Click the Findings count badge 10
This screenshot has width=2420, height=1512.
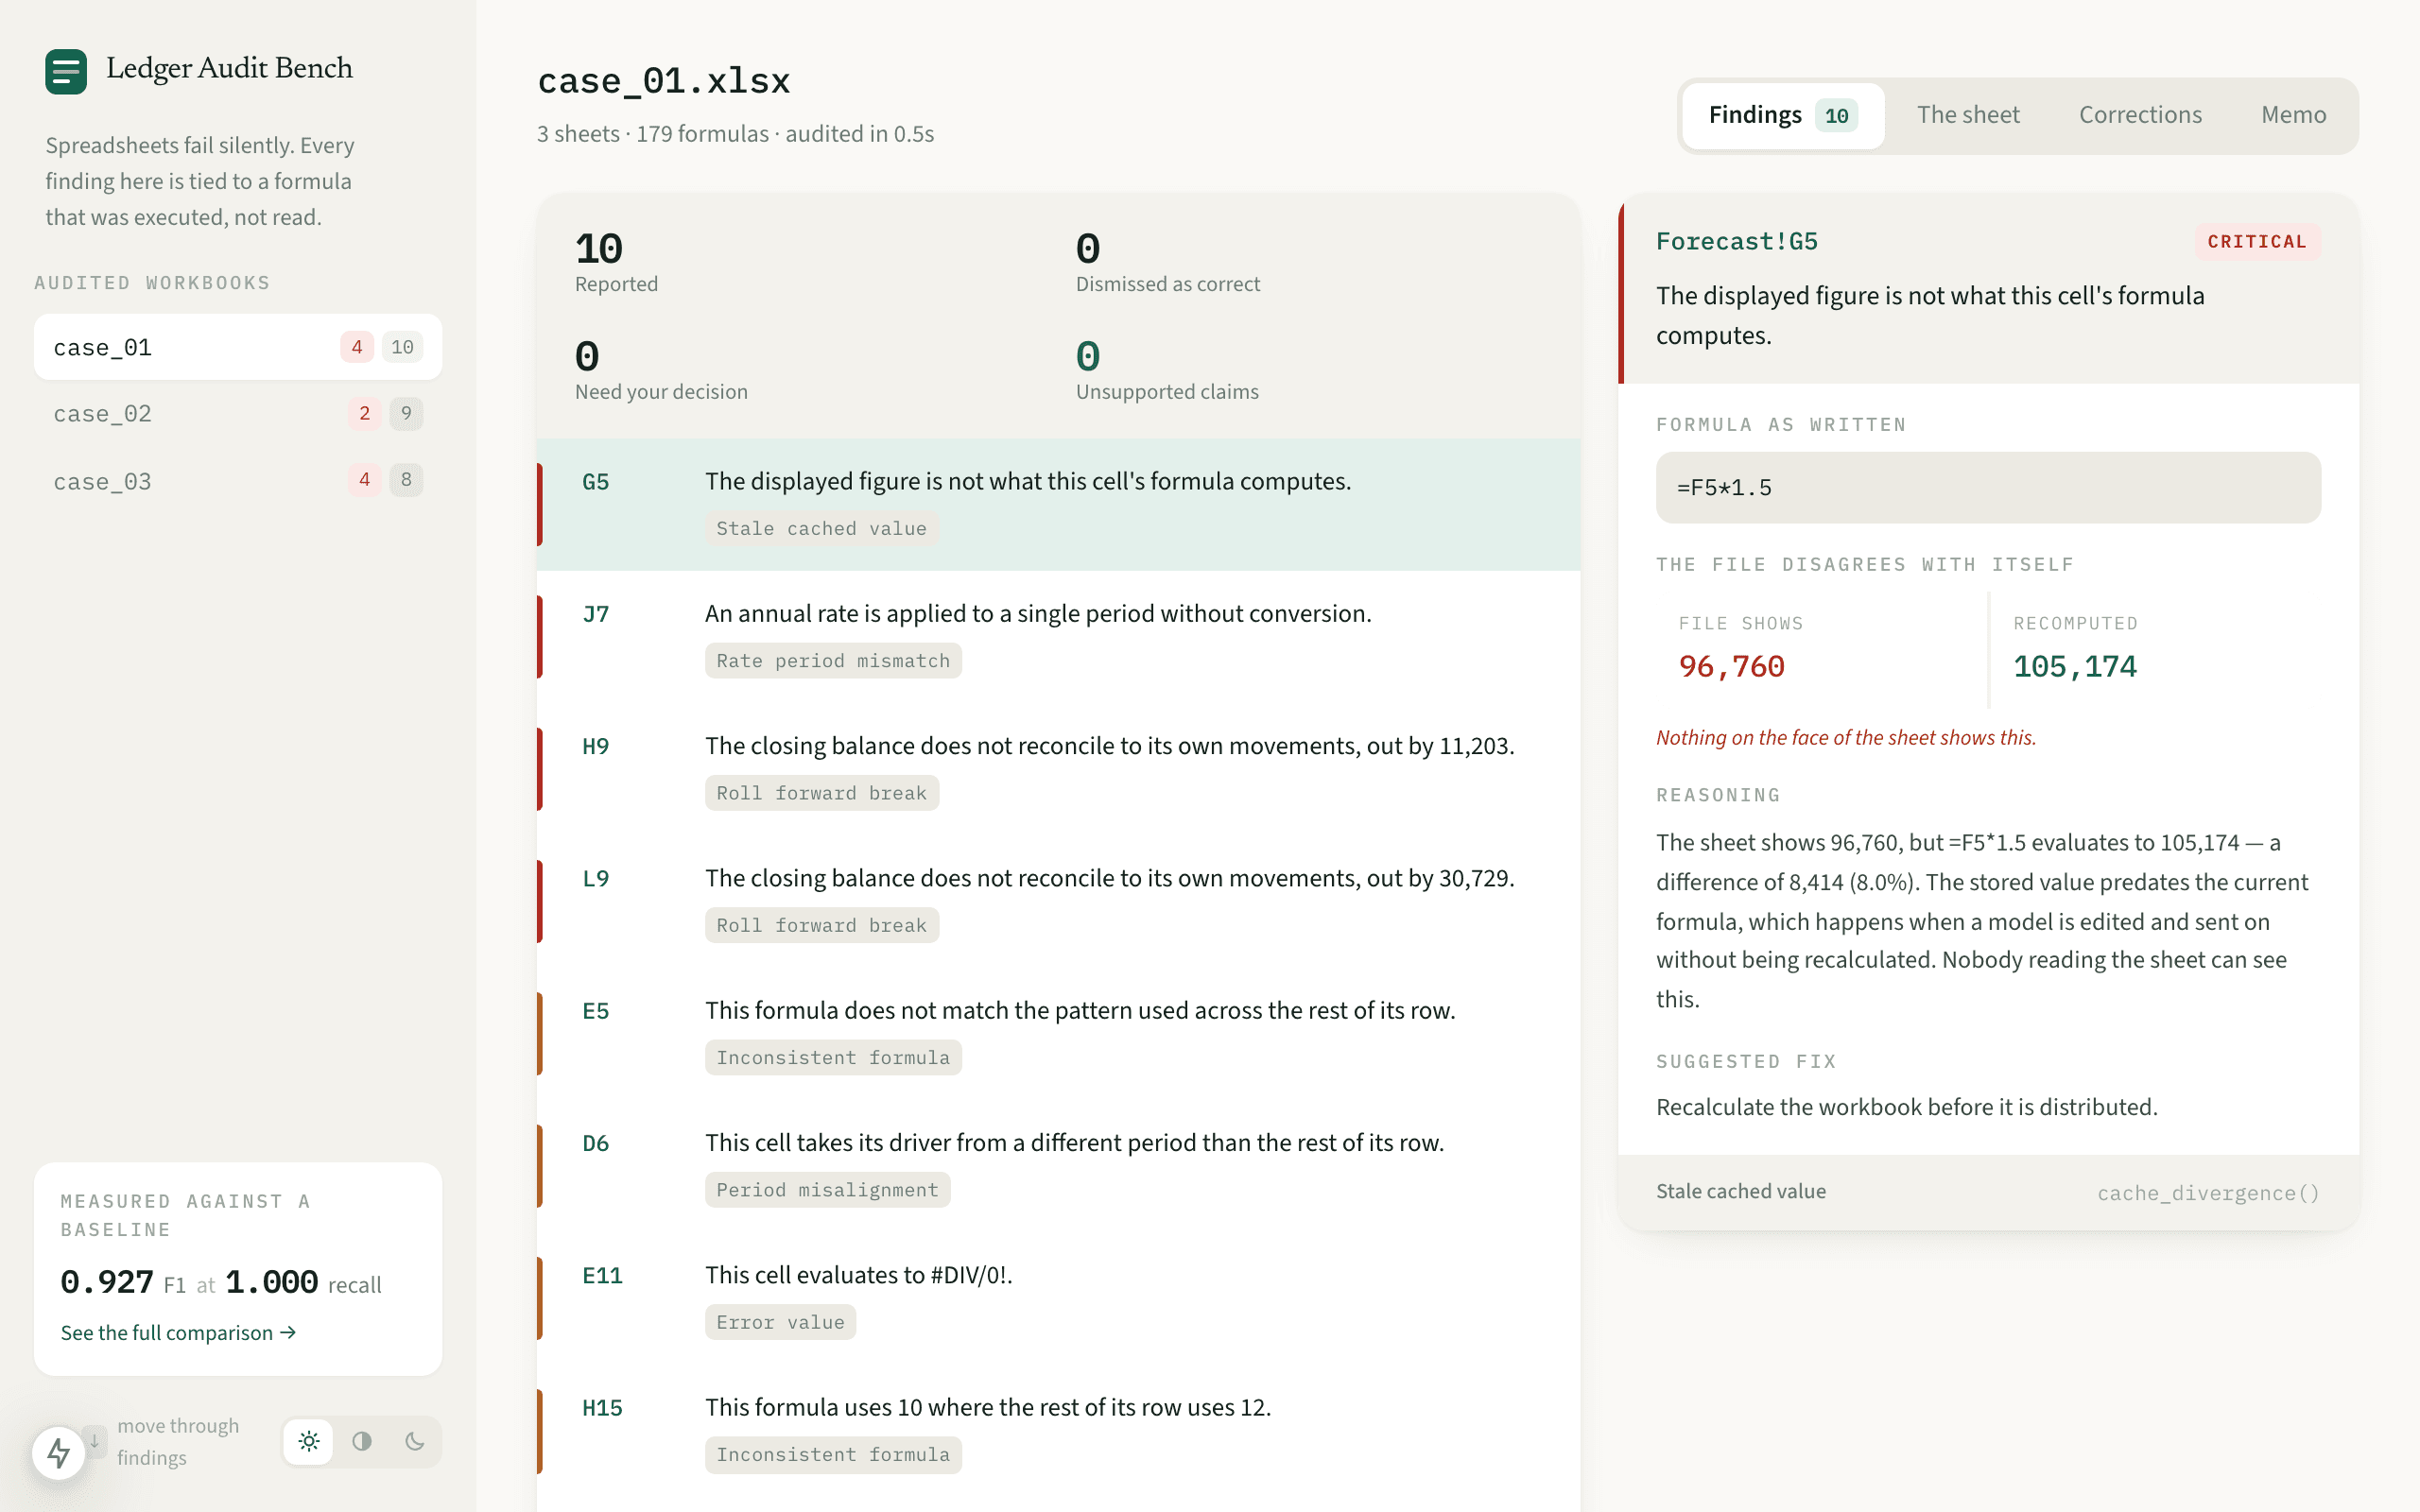(x=1836, y=116)
